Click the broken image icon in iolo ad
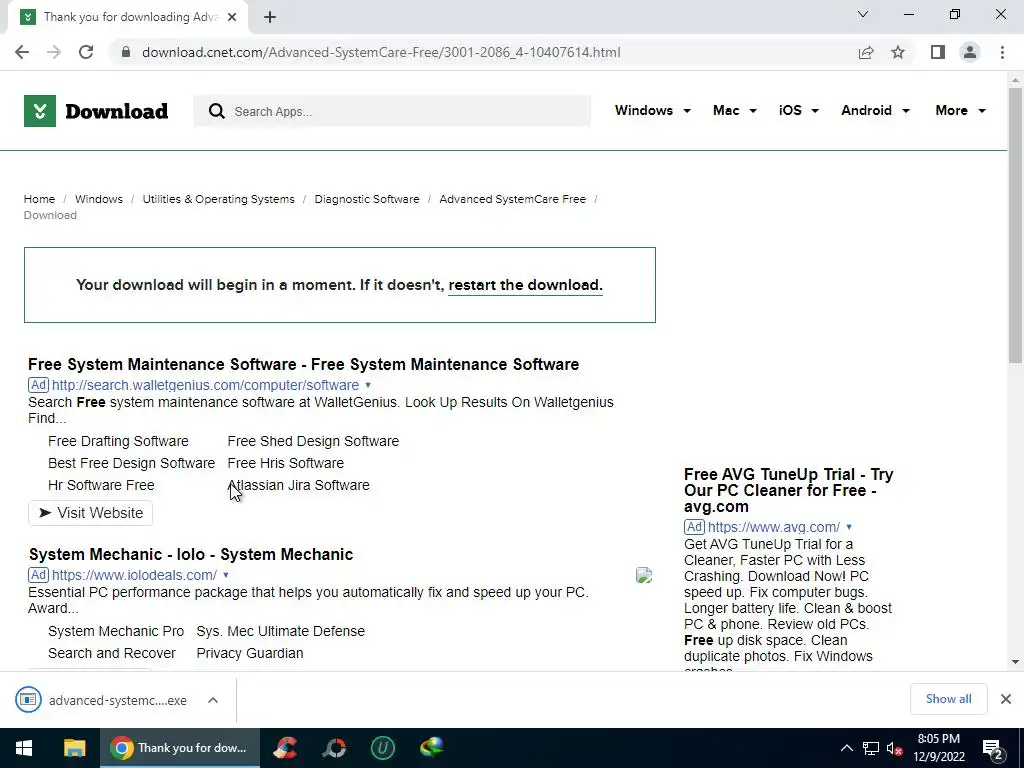The width and height of the screenshot is (1024, 768). (x=644, y=575)
